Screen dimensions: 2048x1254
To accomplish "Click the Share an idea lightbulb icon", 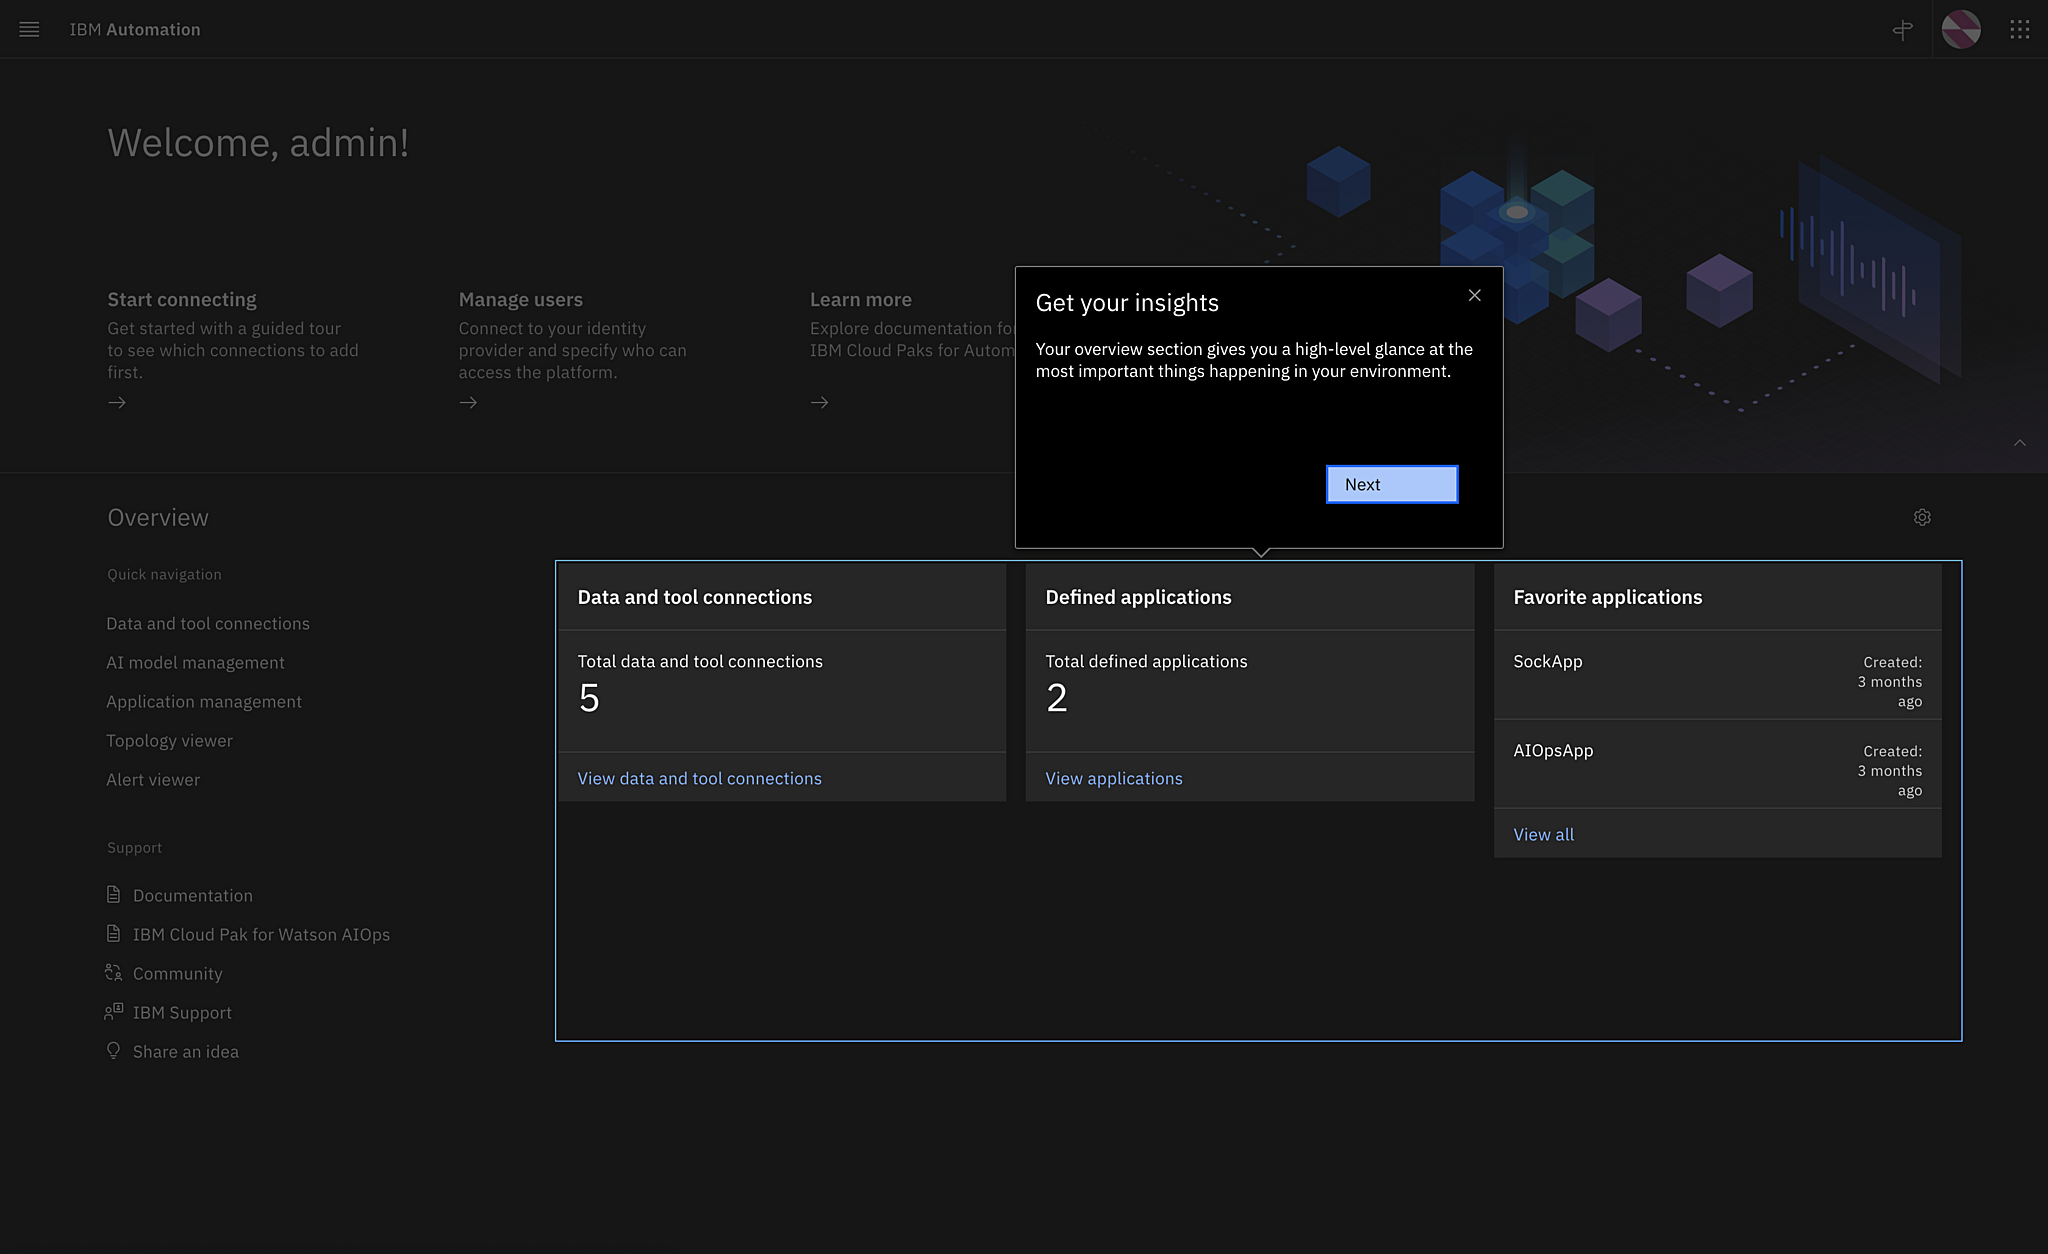I will coord(113,1050).
